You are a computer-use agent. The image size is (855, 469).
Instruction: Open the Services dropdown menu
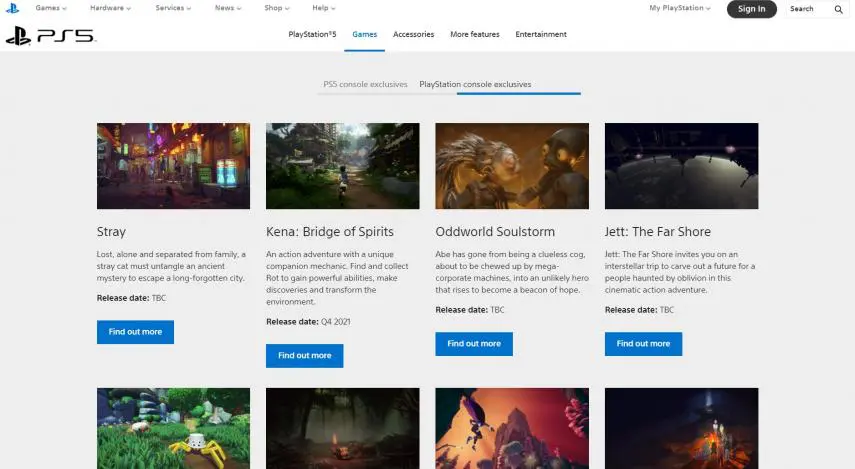click(x=173, y=8)
